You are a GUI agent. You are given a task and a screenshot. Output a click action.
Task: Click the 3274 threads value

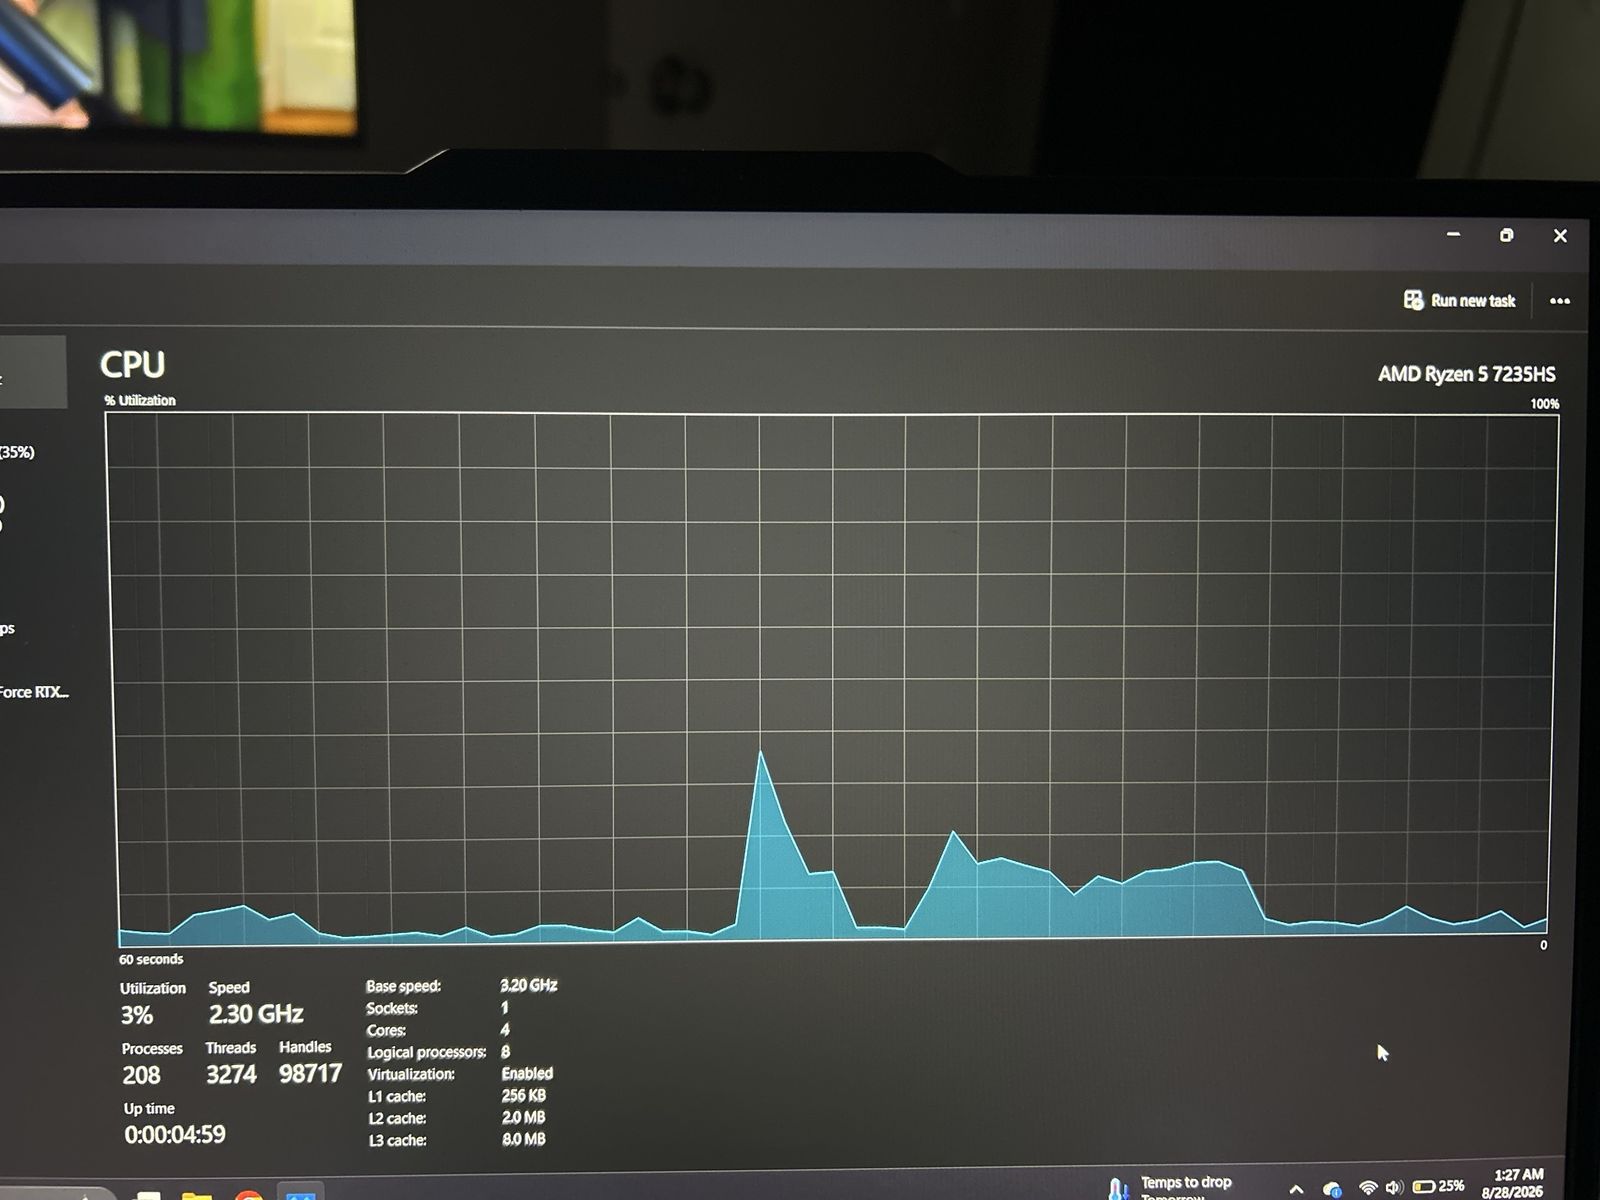(231, 1075)
